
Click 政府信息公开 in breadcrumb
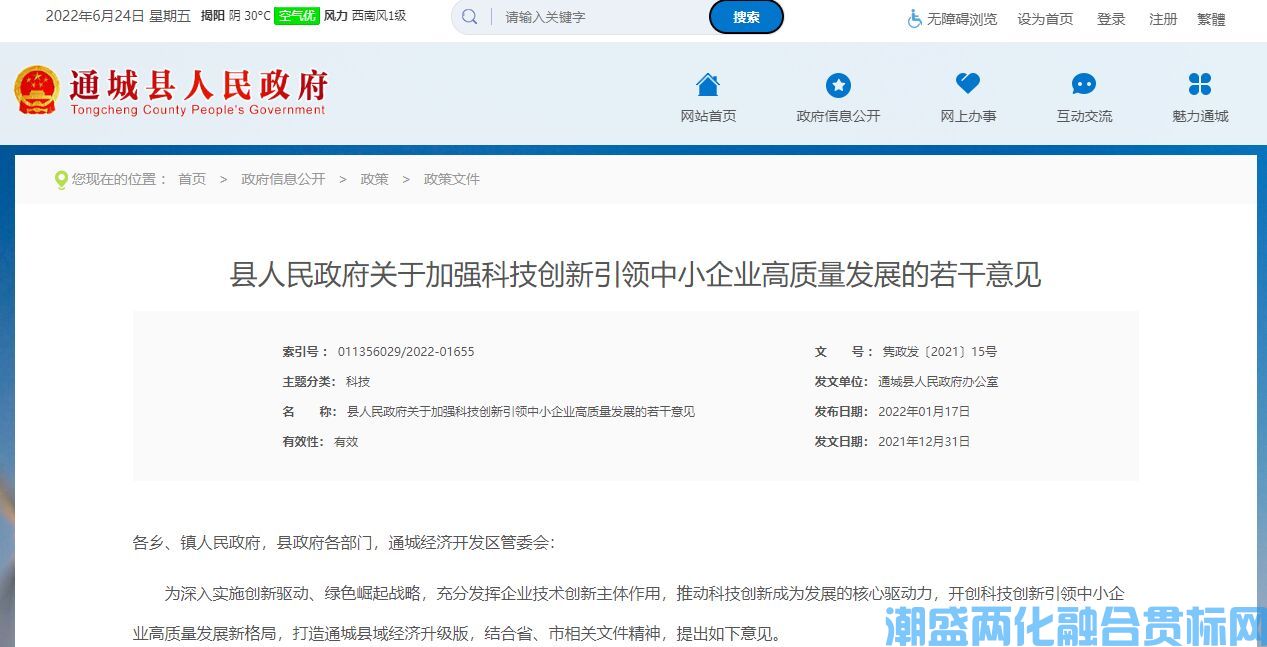283,179
